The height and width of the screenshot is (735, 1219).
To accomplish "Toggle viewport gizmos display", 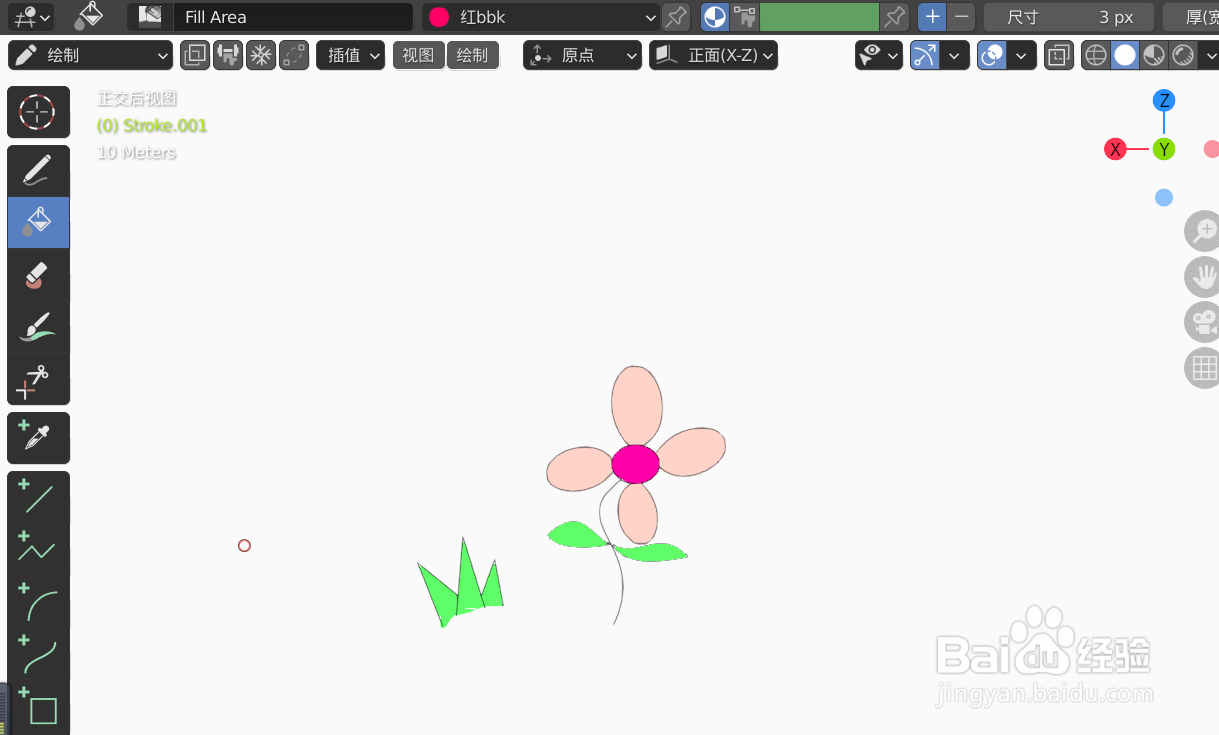I will (925, 55).
